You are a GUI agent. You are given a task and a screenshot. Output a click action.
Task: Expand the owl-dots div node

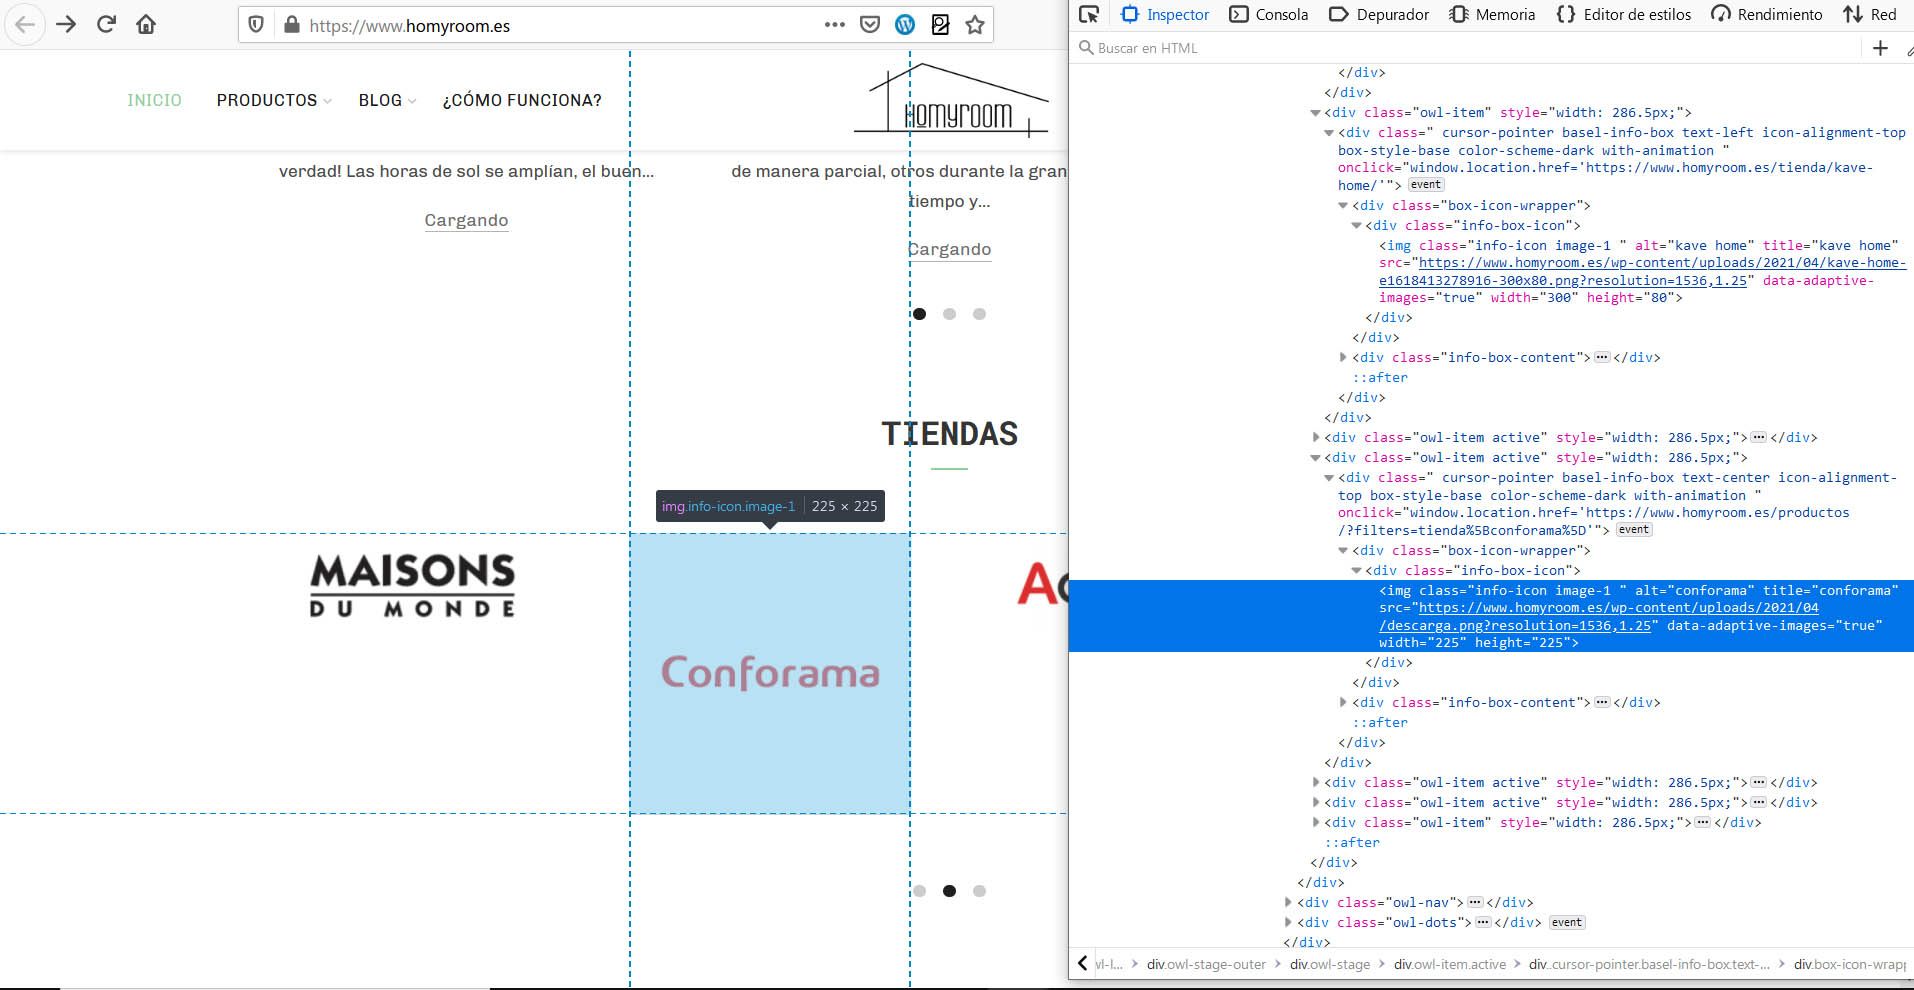(1288, 922)
